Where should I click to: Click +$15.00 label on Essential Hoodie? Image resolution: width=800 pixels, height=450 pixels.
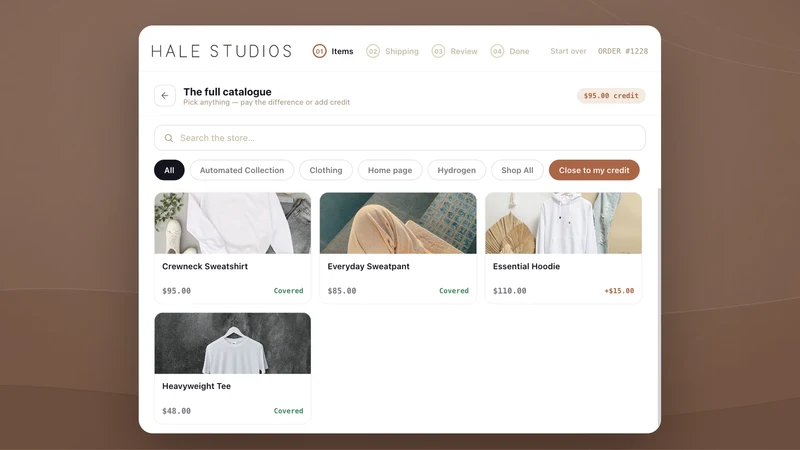619,291
